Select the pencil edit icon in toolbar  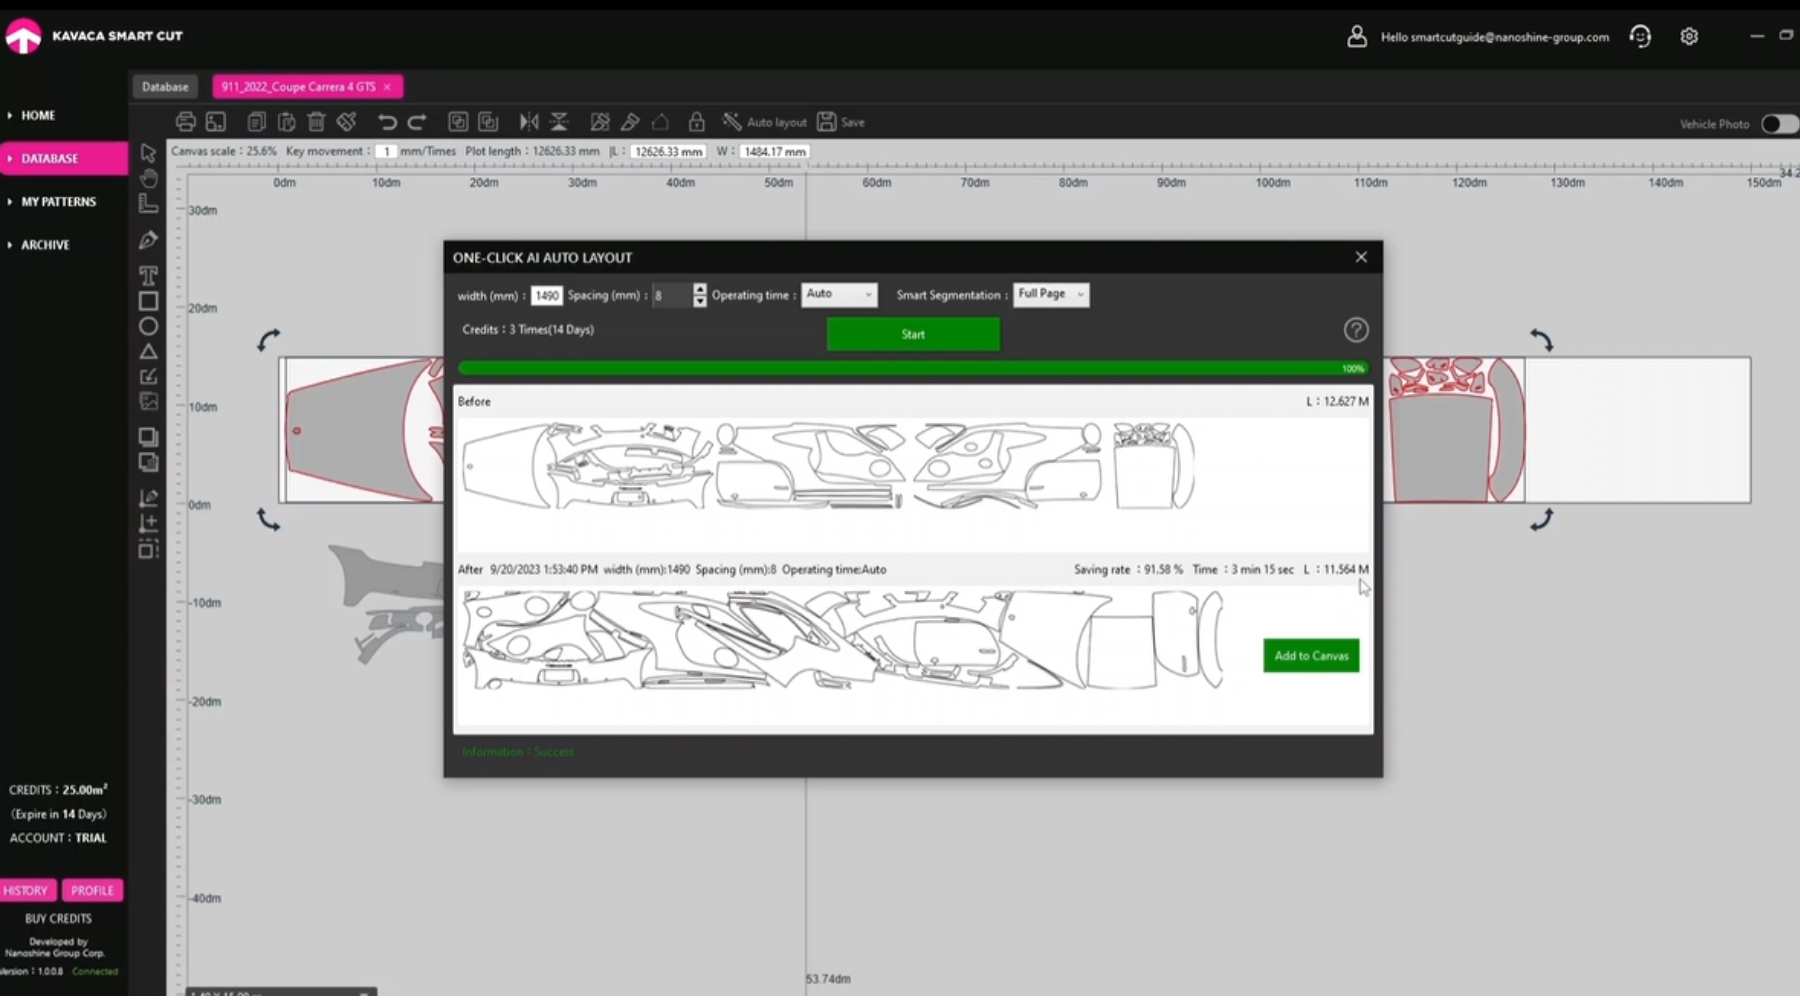tap(630, 122)
